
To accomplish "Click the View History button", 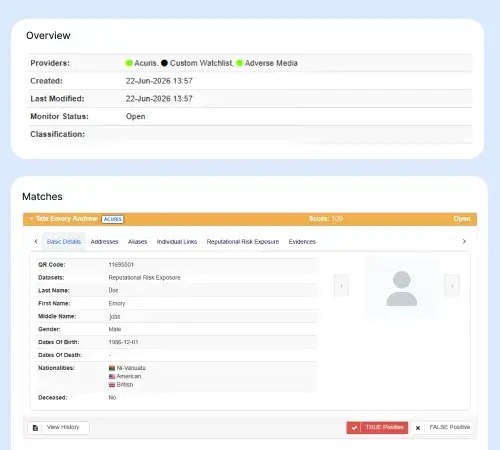I will click(58, 427).
